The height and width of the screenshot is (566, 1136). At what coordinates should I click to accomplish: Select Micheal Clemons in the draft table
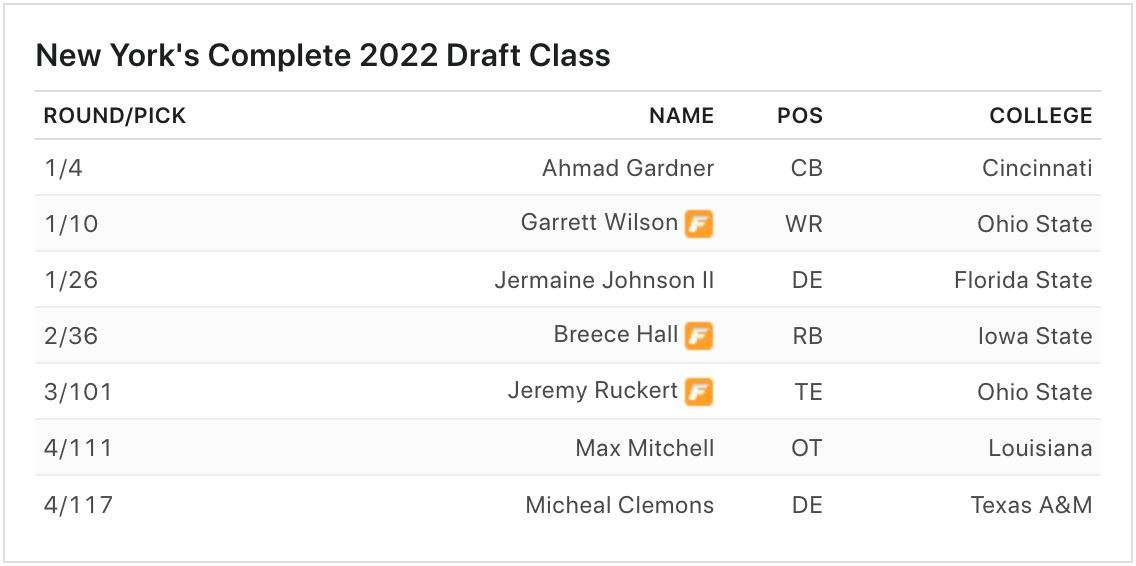620,505
